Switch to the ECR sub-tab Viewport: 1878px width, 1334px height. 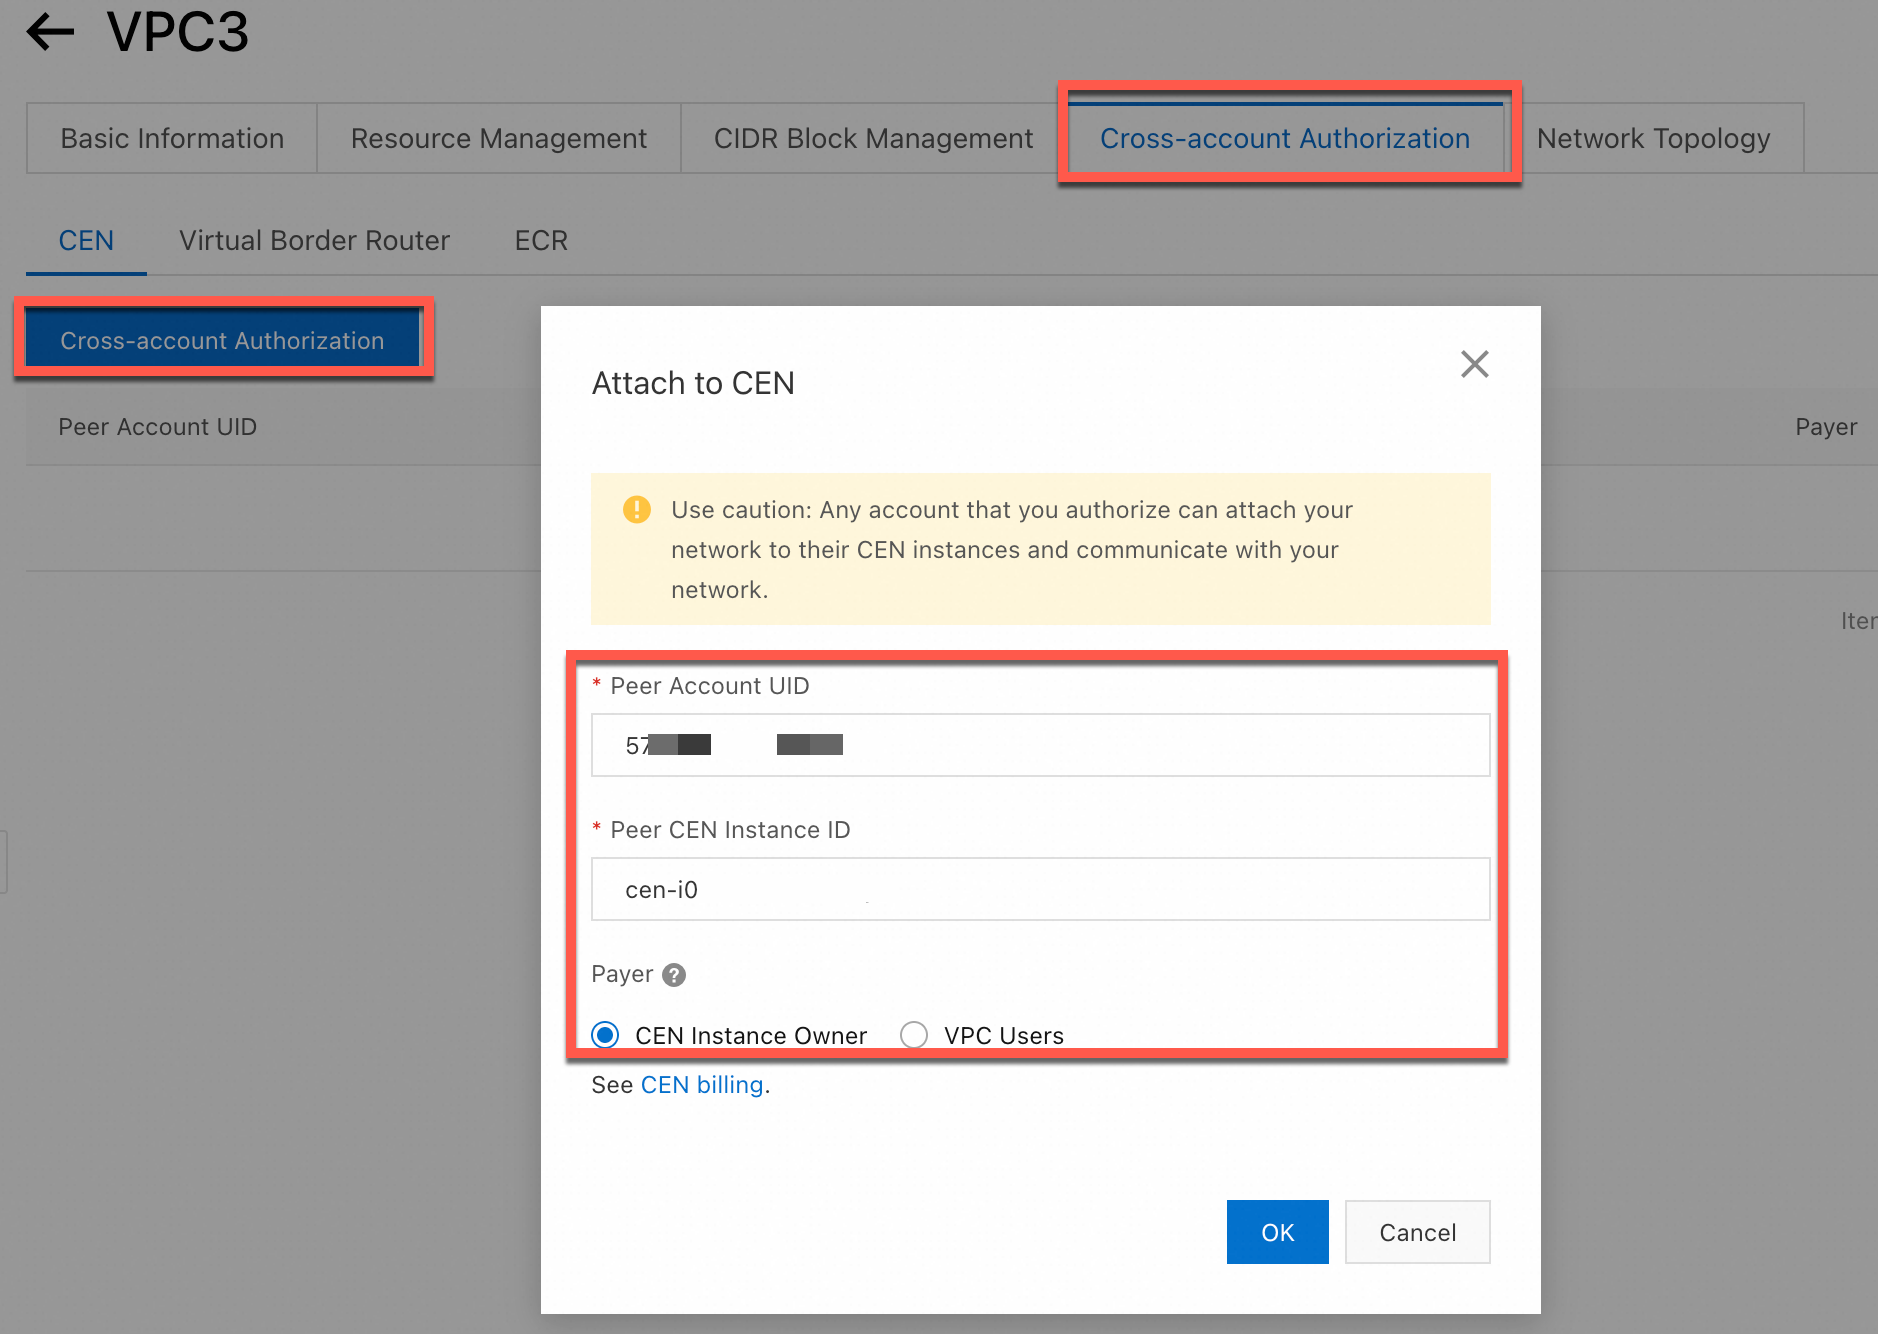(x=541, y=241)
